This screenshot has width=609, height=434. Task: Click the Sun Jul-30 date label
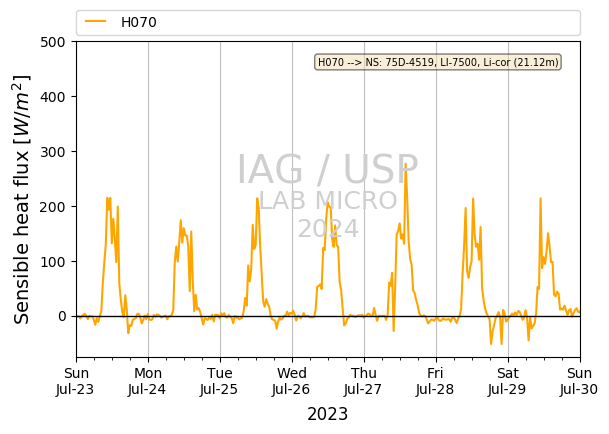(x=579, y=381)
